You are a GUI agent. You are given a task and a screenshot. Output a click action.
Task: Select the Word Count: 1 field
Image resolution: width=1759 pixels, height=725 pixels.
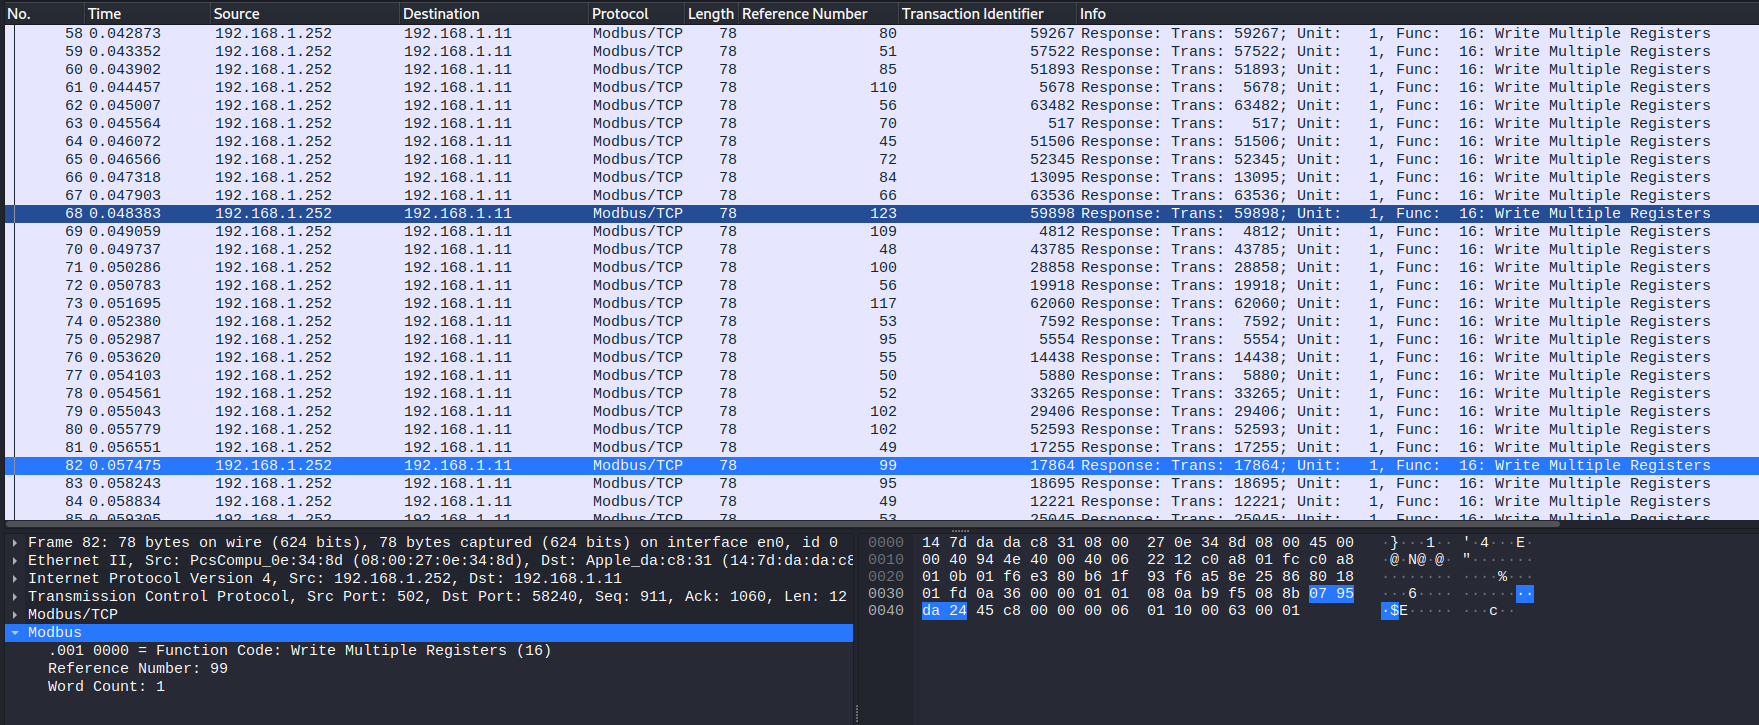[x=106, y=687]
